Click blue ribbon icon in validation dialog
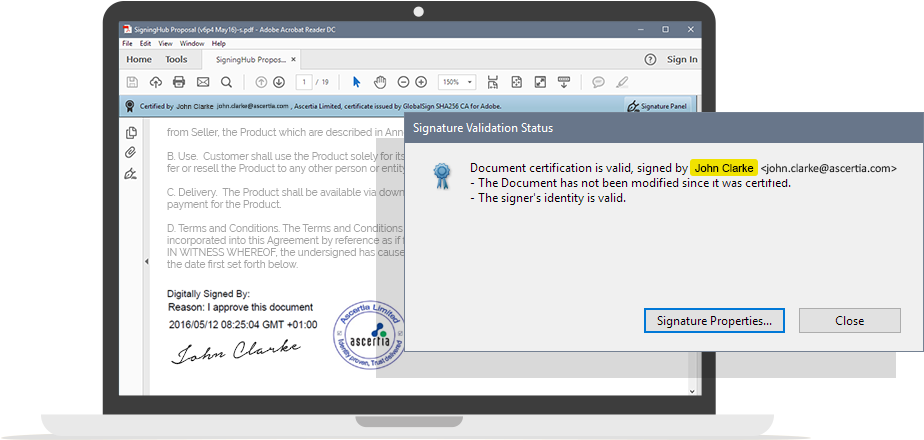This screenshot has height=440, width=924. 441,176
